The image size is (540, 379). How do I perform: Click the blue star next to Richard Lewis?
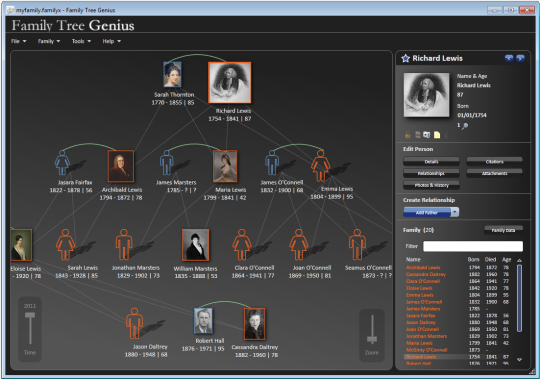coord(405,58)
